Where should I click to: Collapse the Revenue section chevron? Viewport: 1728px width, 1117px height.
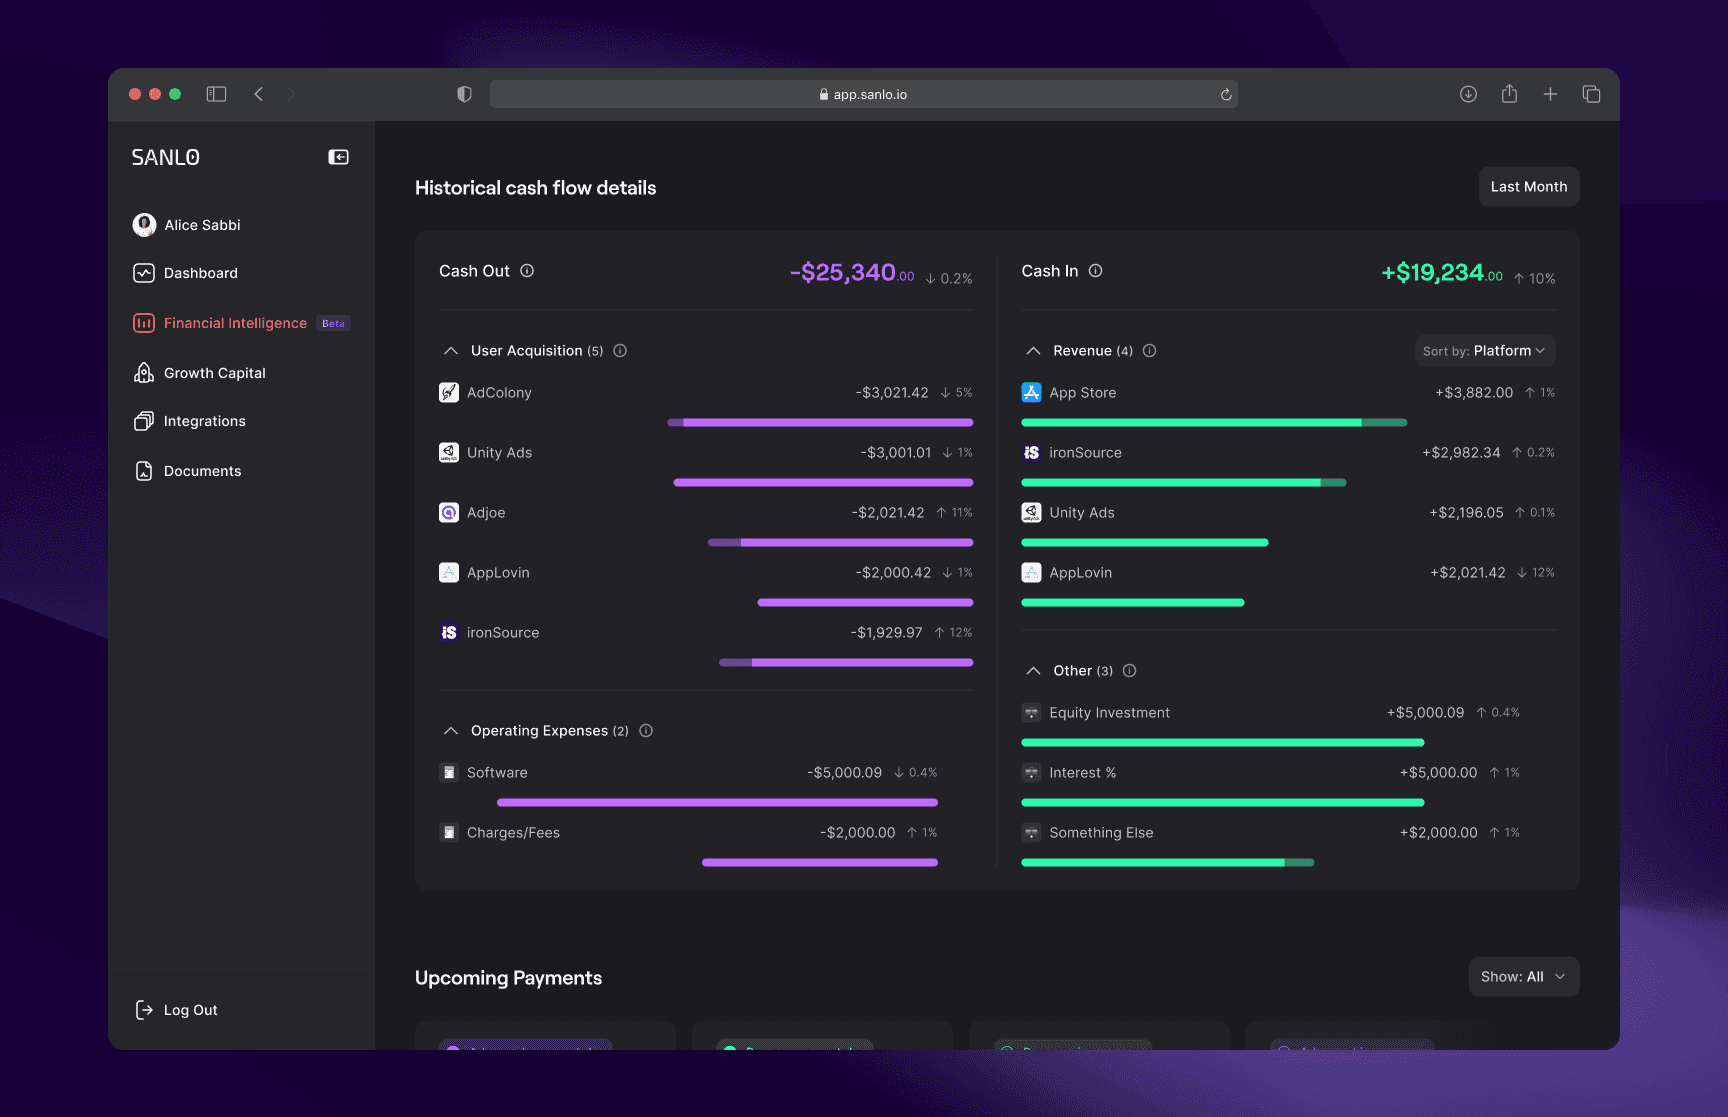tap(1033, 351)
